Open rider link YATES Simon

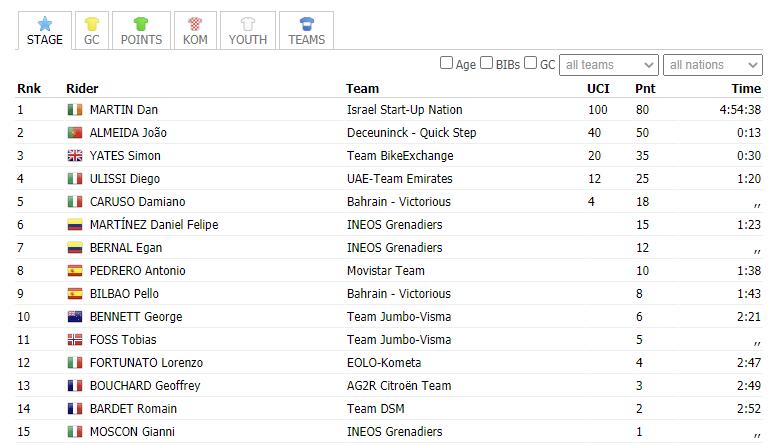pos(125,156)
